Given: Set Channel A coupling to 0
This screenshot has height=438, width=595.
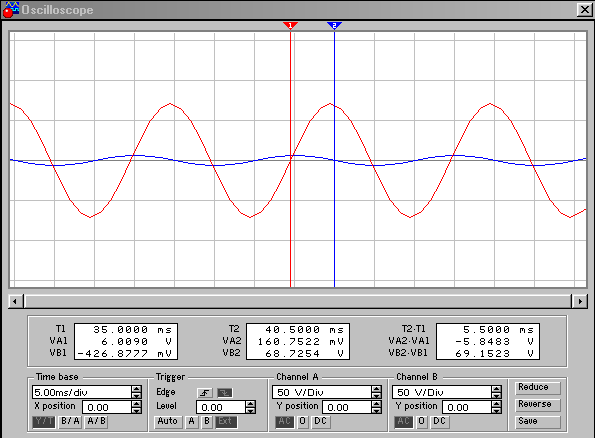Looking at the screenshot, I should 302,421.
